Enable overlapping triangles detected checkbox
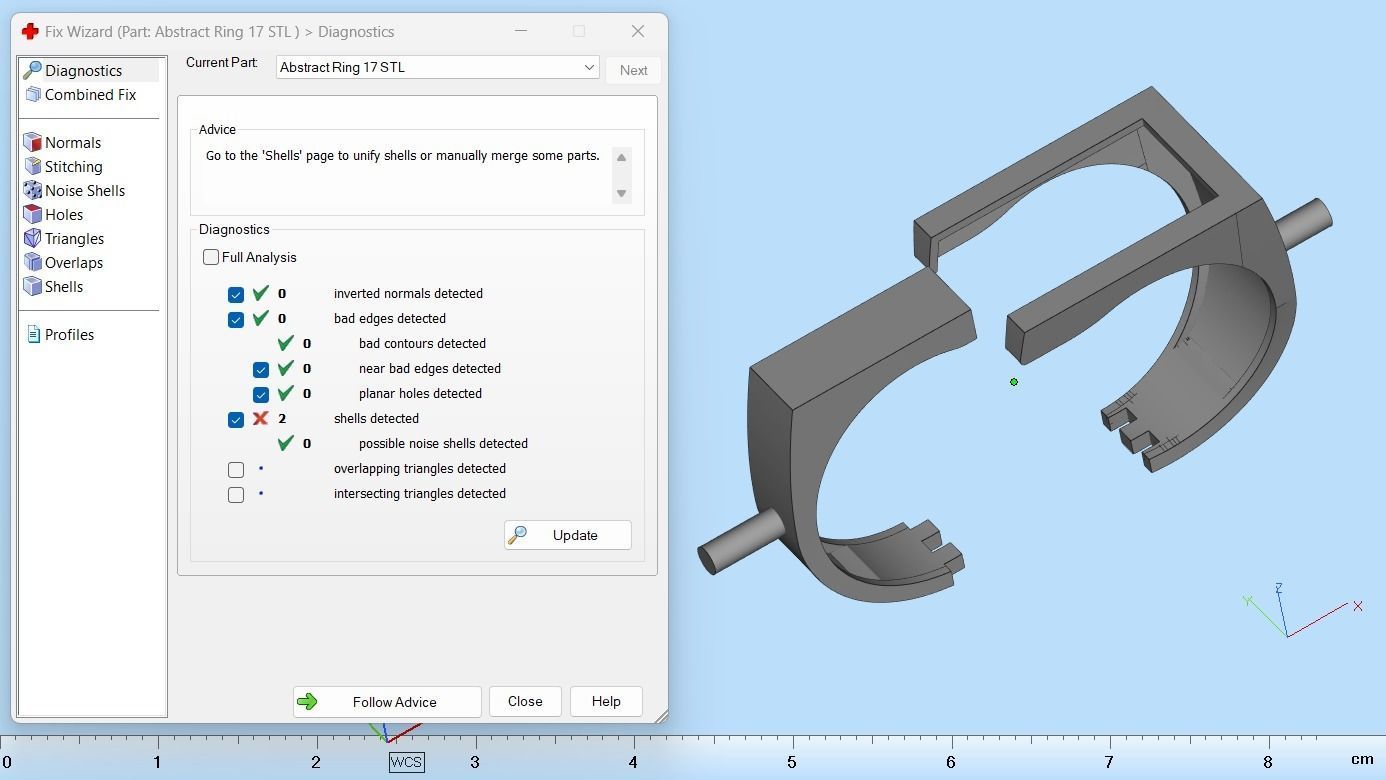Image resolution: width=1386 pixels, height=780 pixels. pyautogui.click(x=236, y=469)
